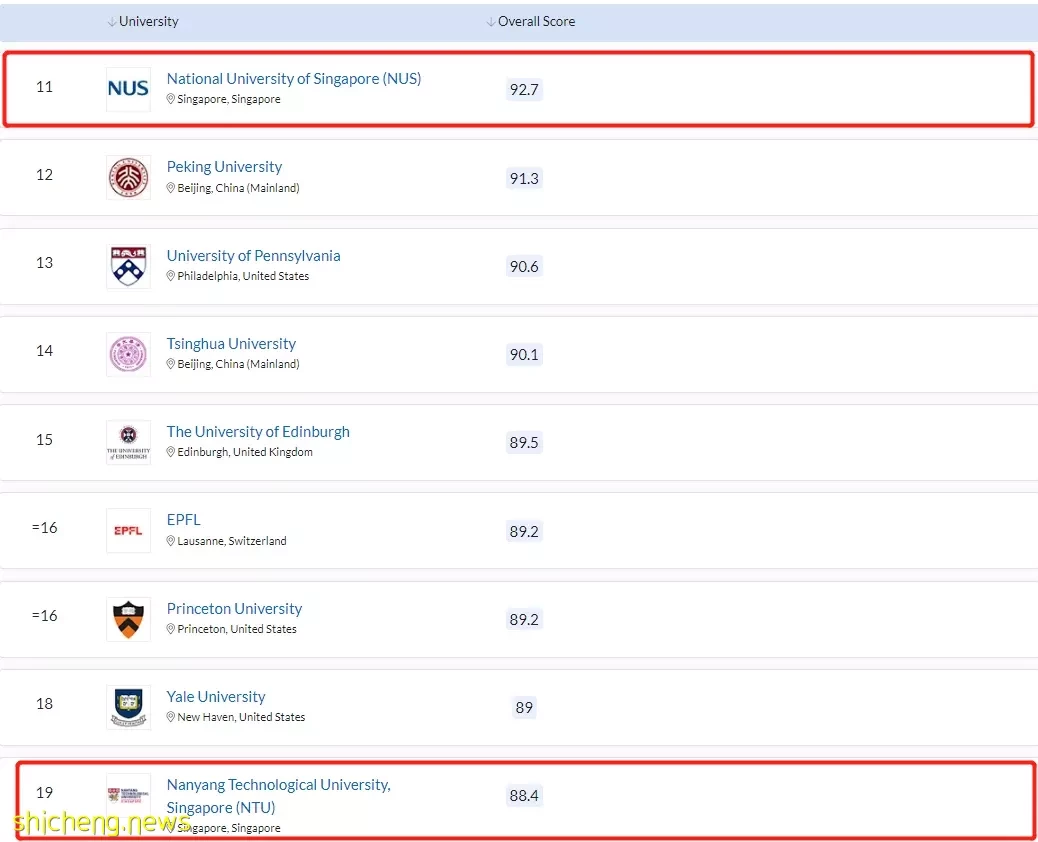Select the 89 score in the Yale row
The image size is (1038, 842).
coord(524,708)
